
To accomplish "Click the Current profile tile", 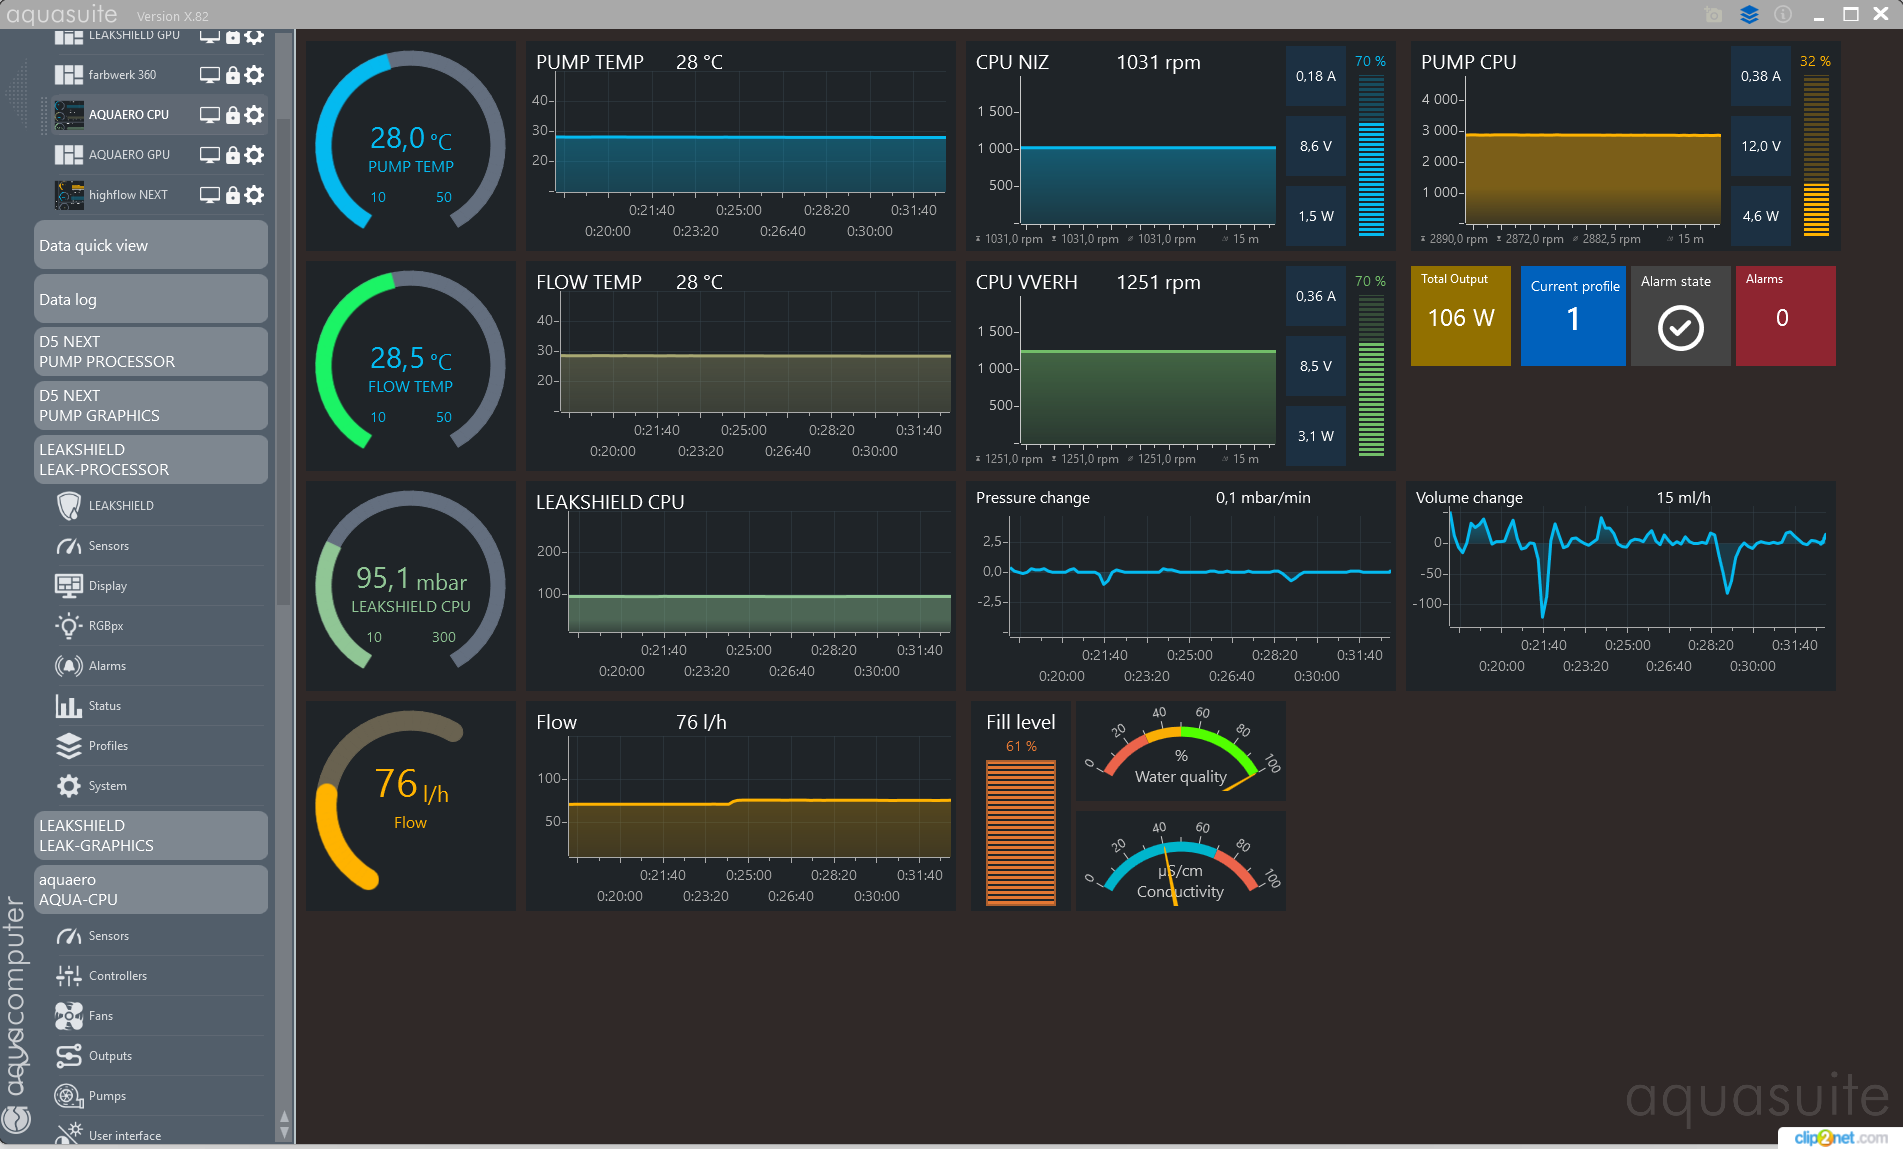I will (1573, 316).
